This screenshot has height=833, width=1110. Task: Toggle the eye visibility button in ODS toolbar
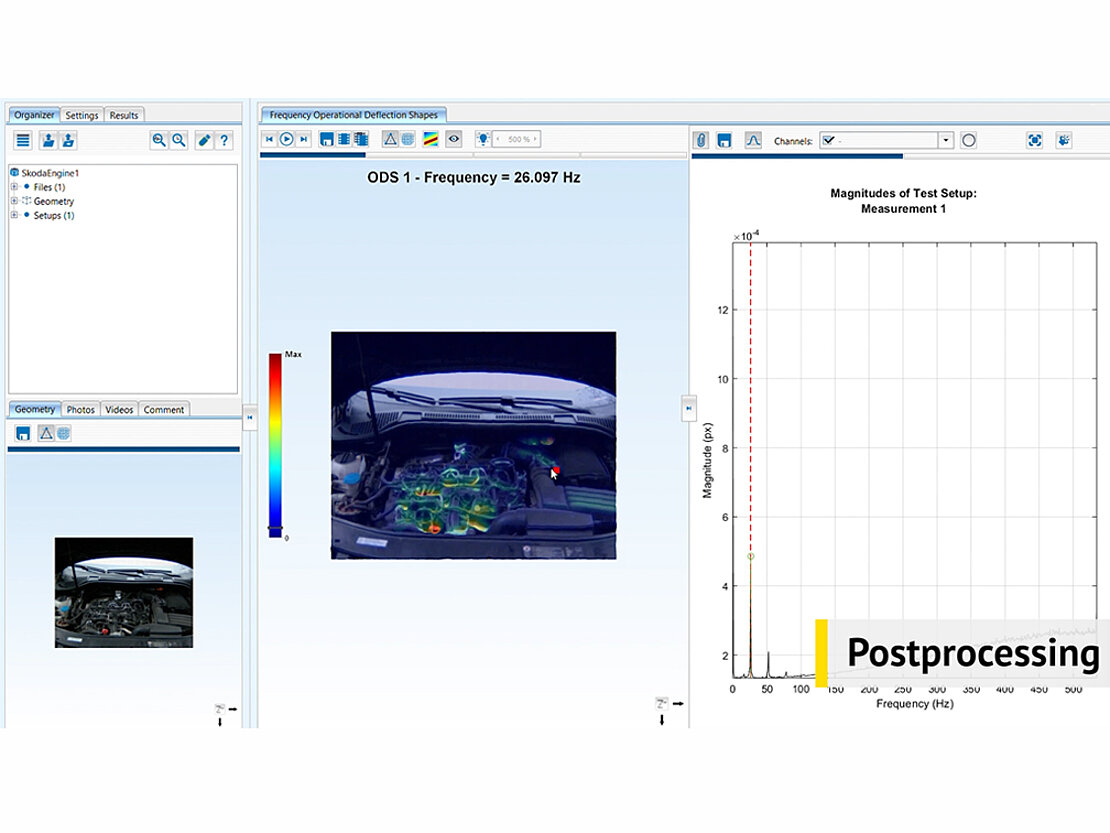coord(454,139)
